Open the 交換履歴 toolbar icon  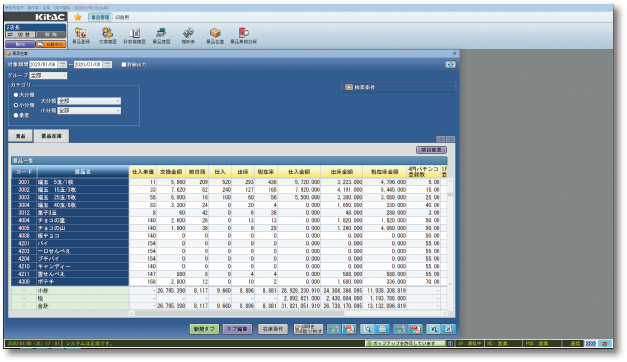pos(108,36)
